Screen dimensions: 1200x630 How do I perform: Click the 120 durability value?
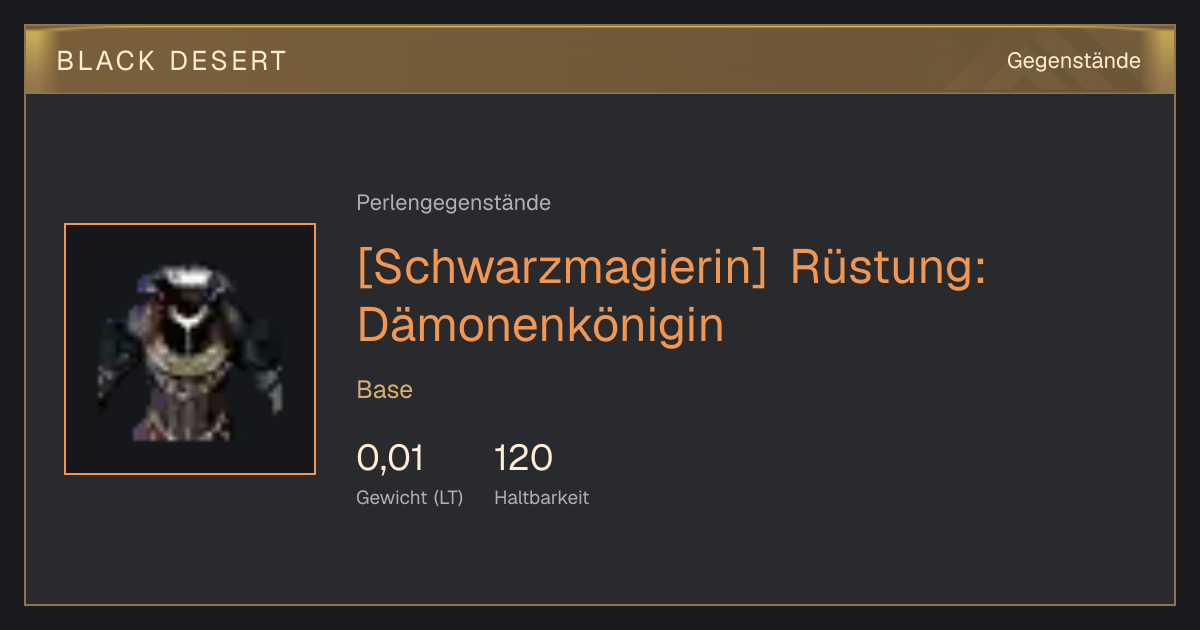(x=523, y=458)
